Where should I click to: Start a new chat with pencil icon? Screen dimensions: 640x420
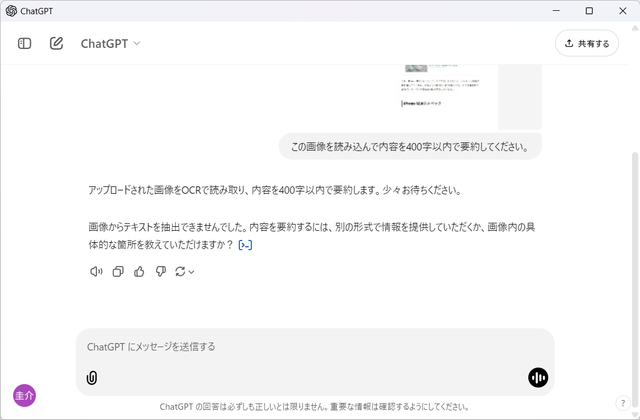(56, 43)
